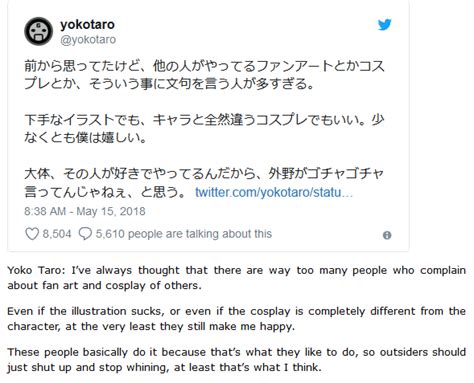Viewport: 474px width, 383px height.
Task: Click the "These people basically do it" paragraph
Action: click(236, 360)
